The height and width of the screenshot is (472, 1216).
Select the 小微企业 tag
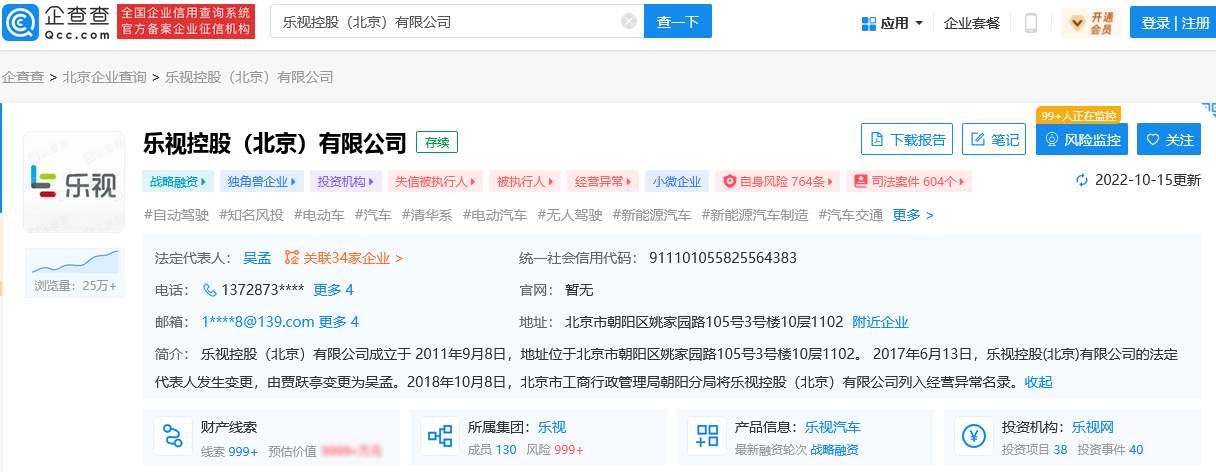point(677,181)
